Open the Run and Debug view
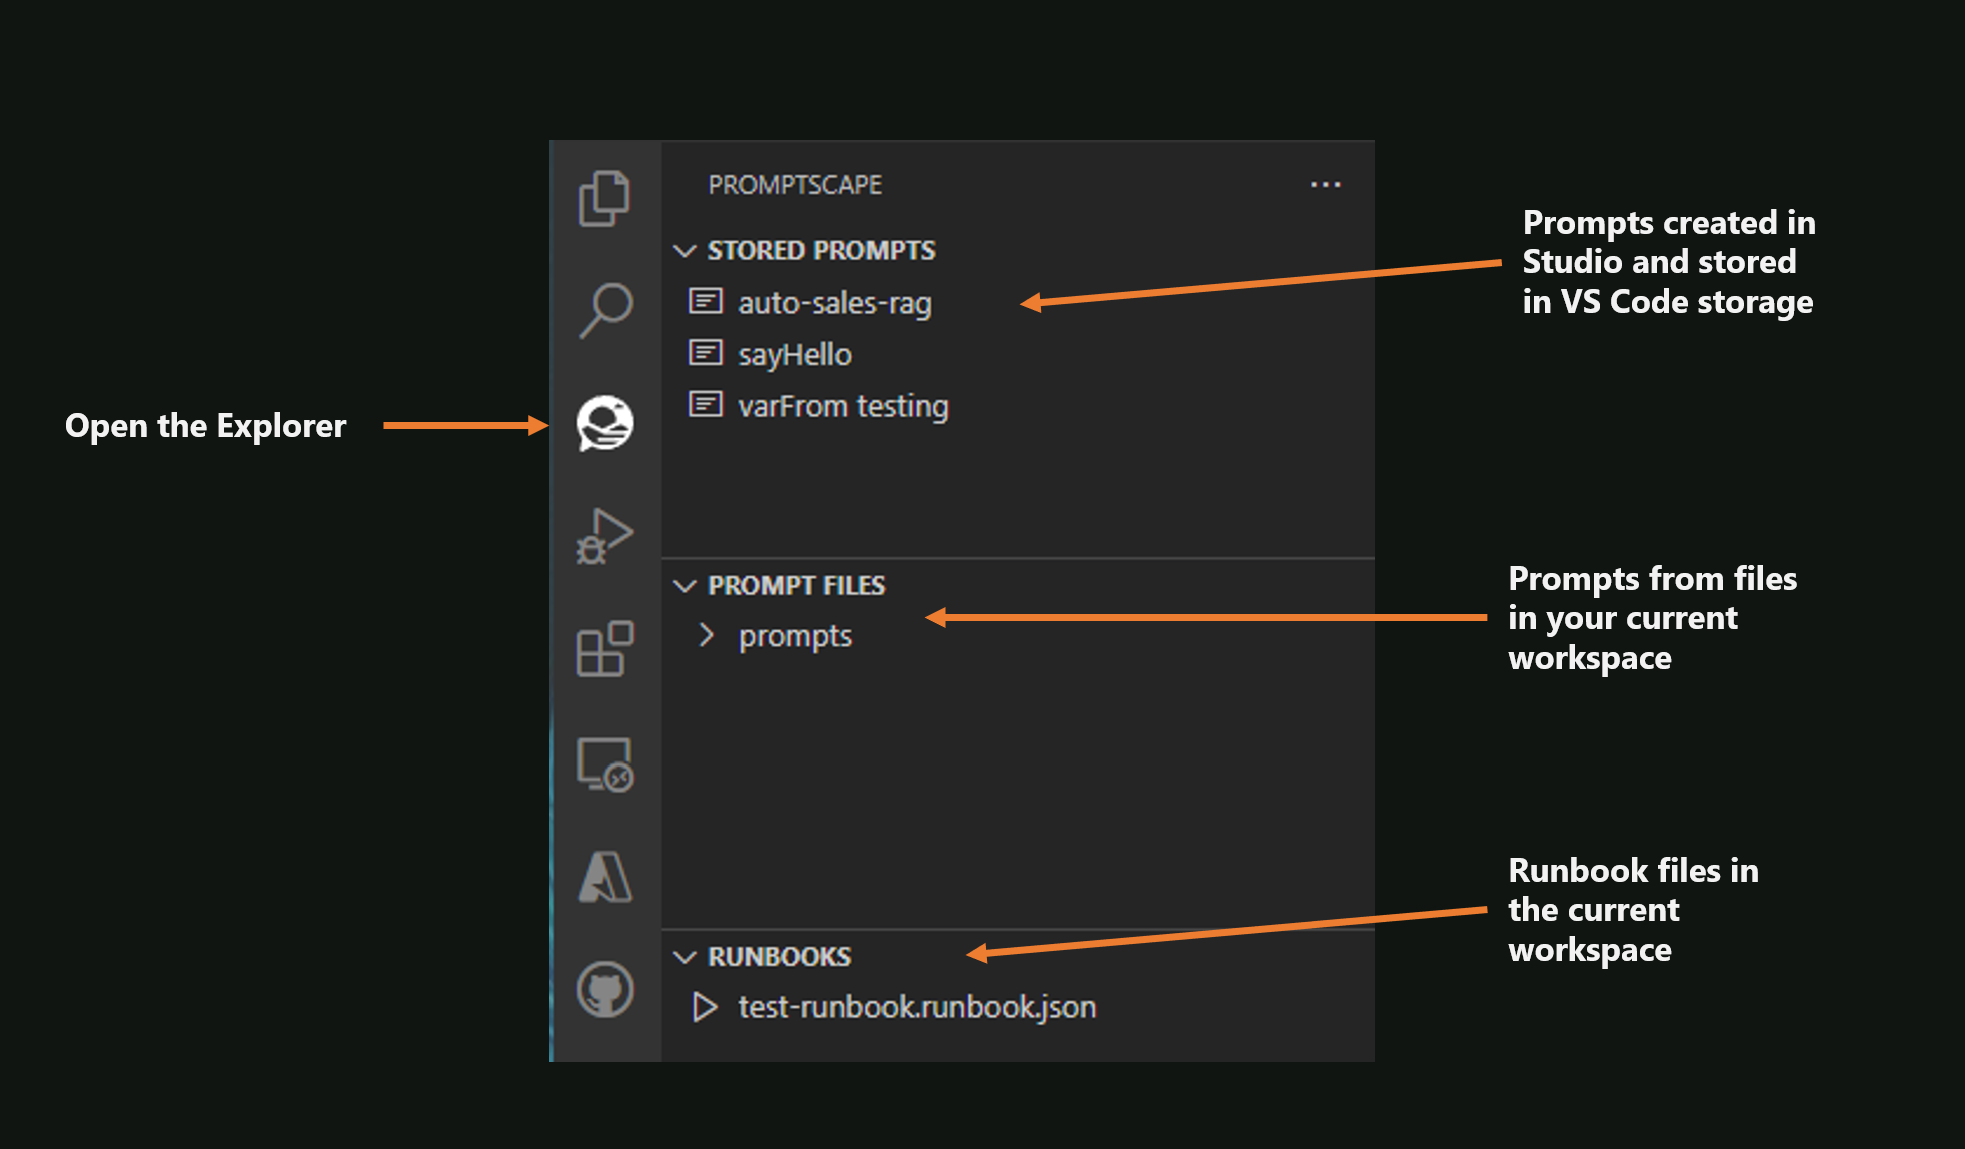The image size is (1965, 1149). click(x=605, y=536)
